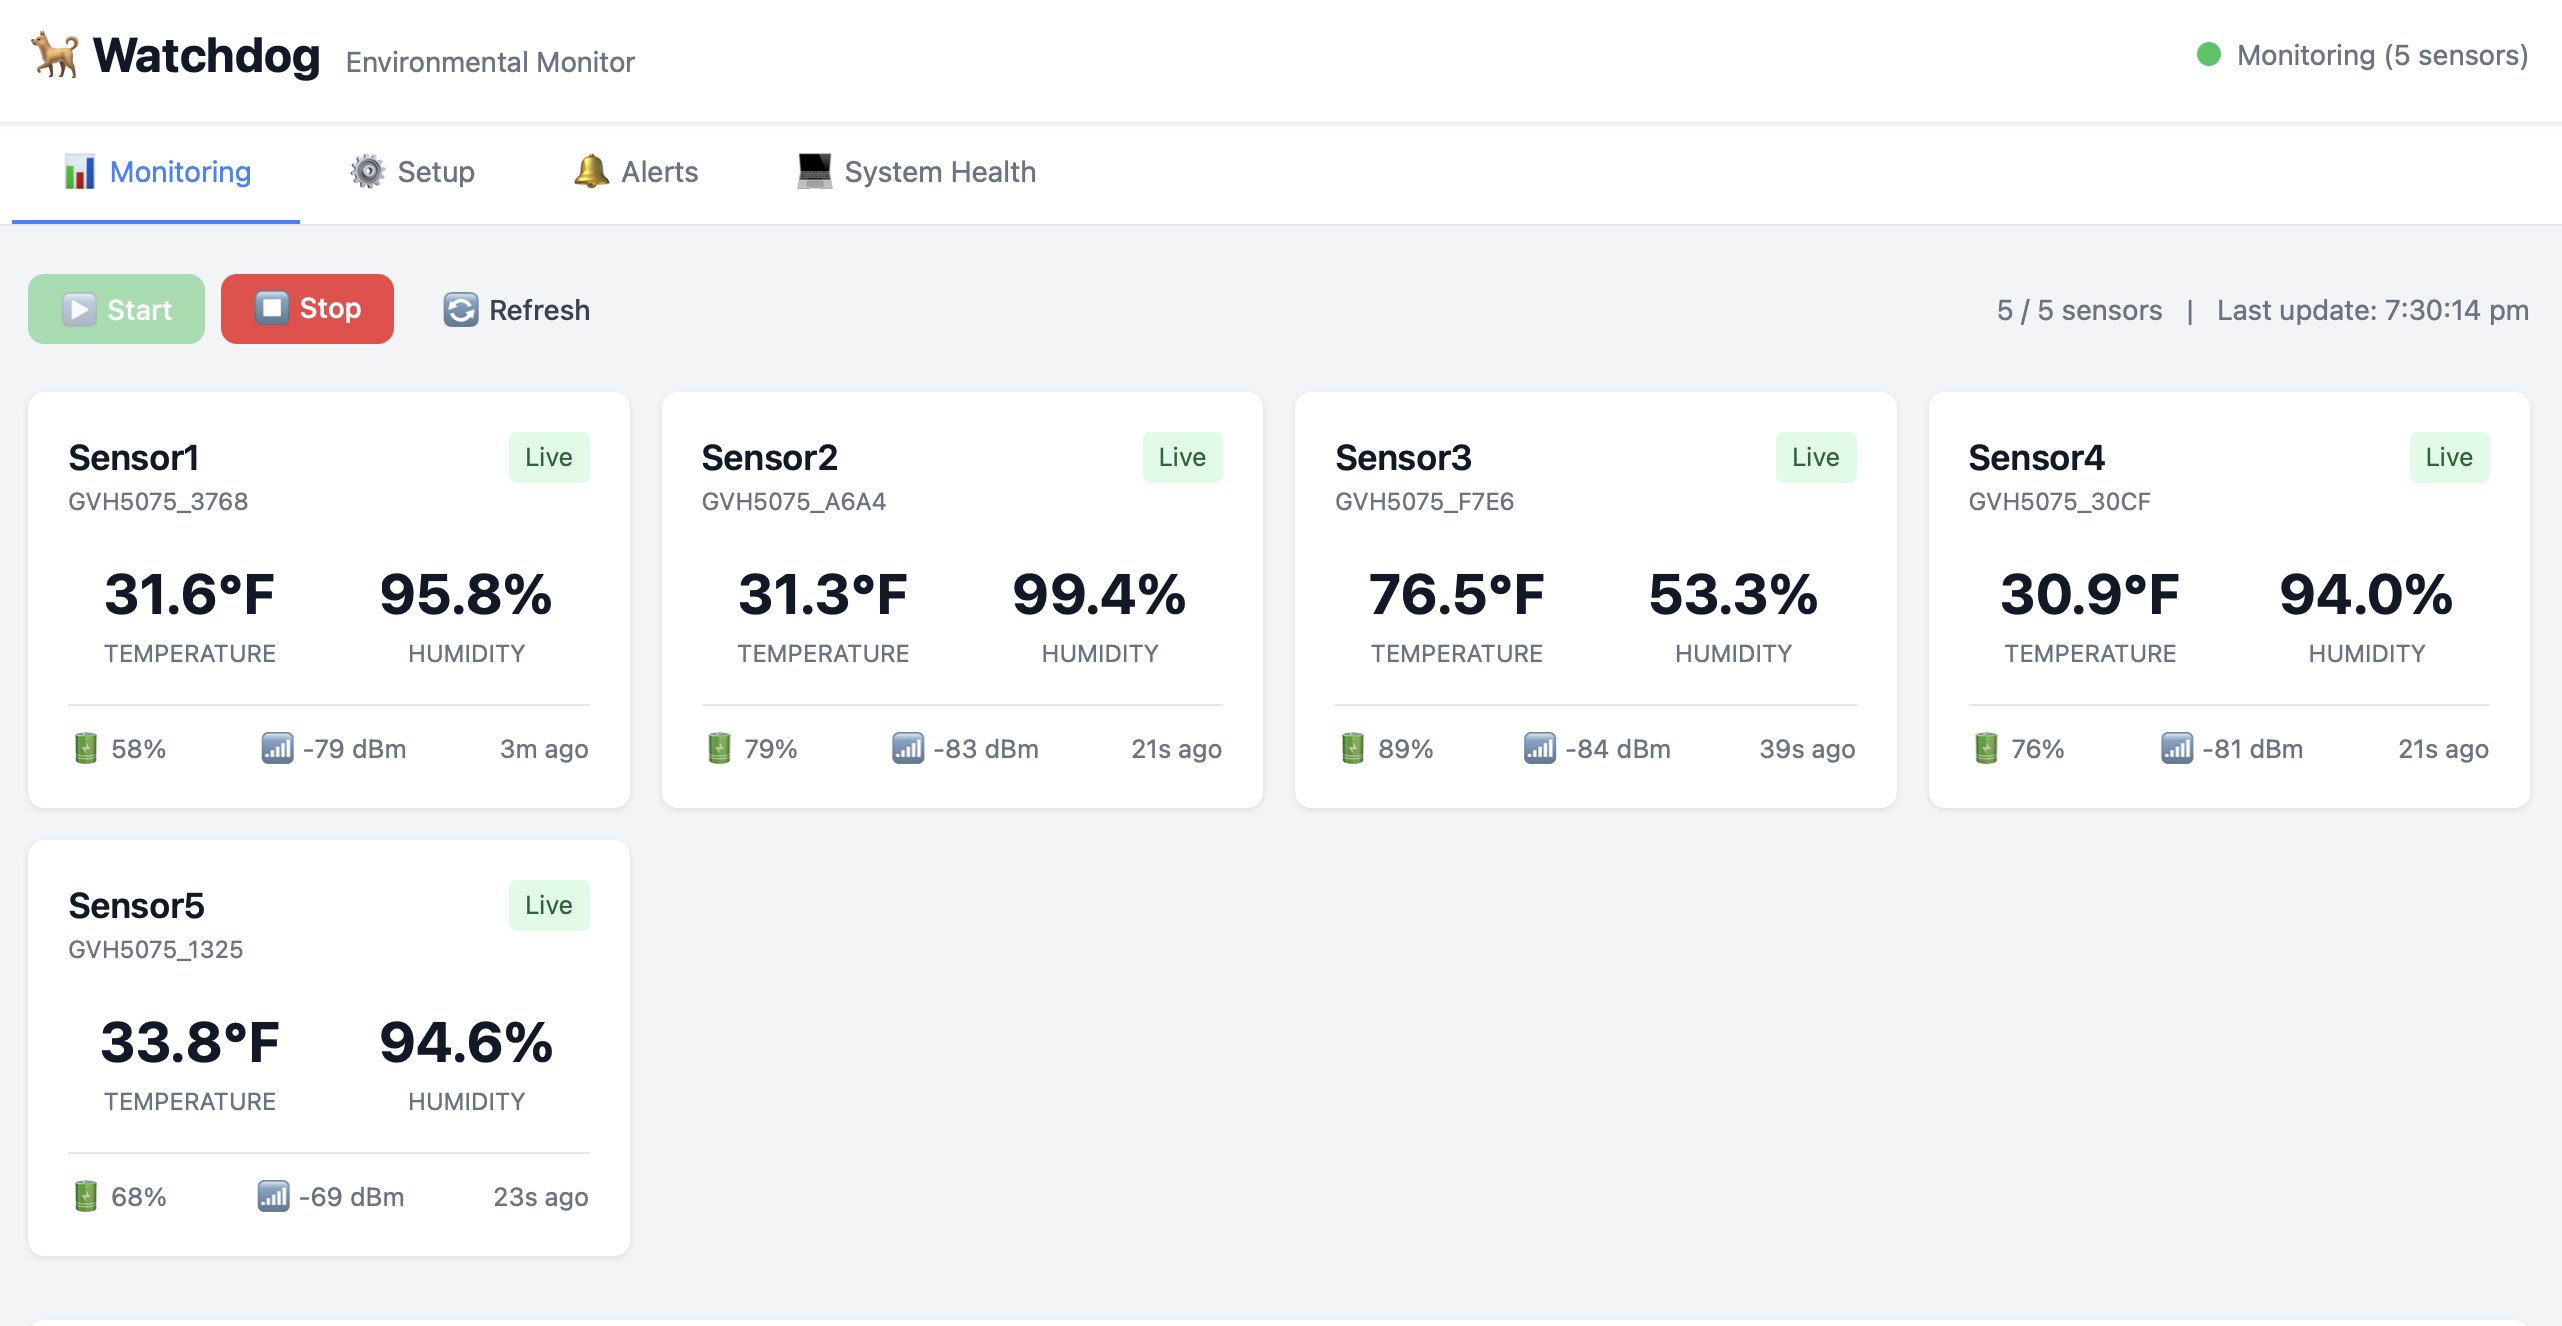The height and width of the screenshot is (1326, 2562).
Task: Click Sensor5 signal strength icon
Action: coord(273,1196)
